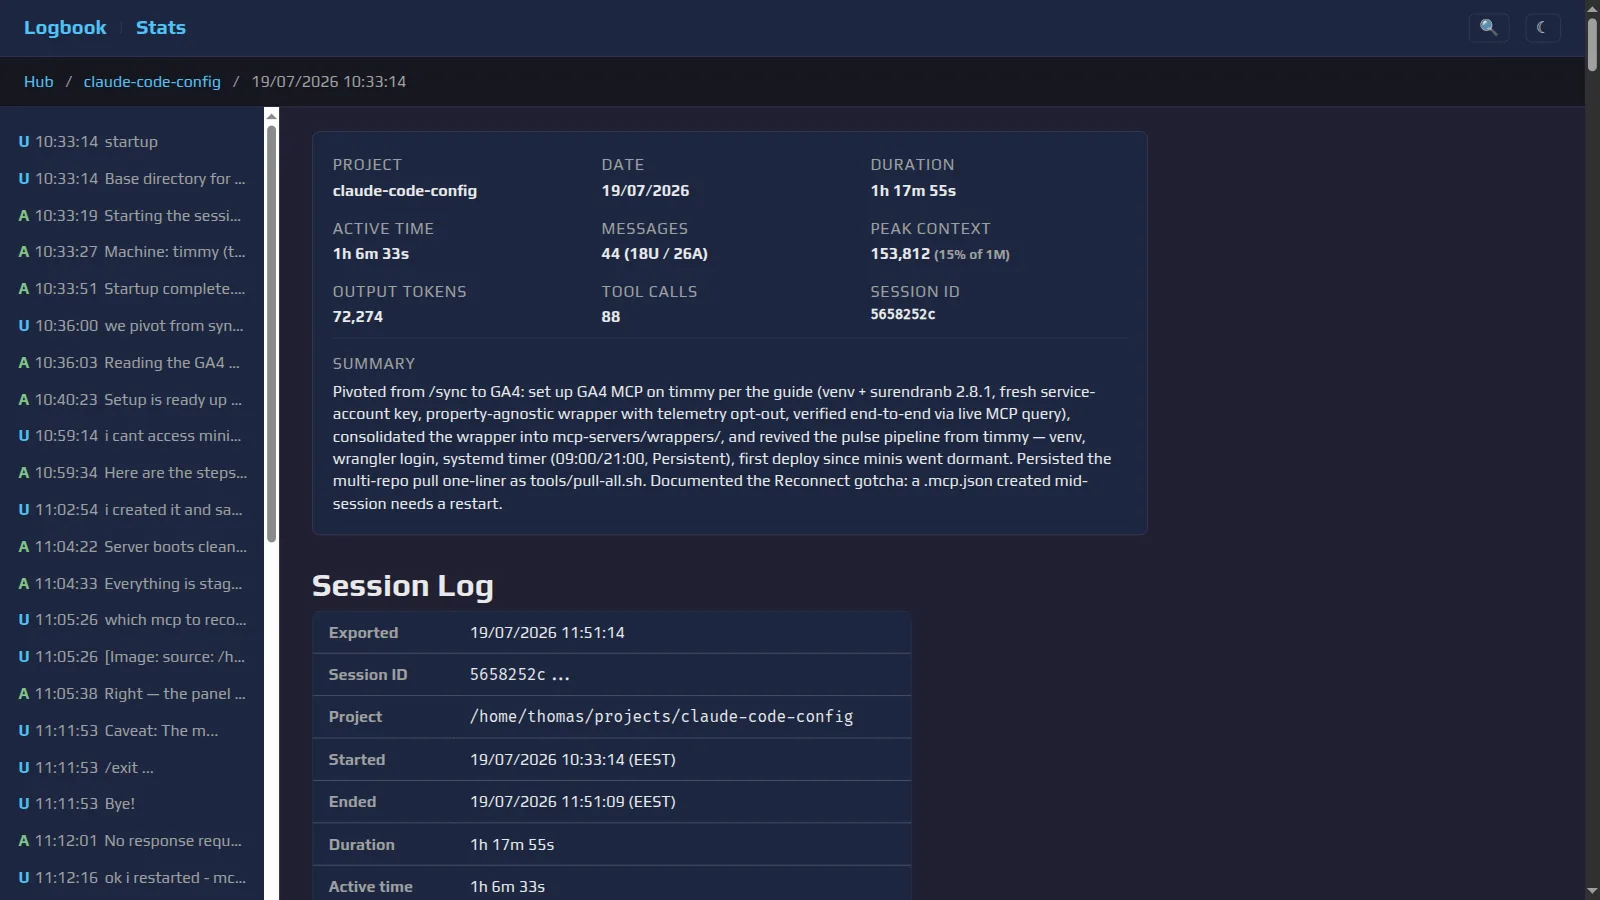Jump to 'Bye!' message entry
The image size is (1600, 900).
pos(133,804)
